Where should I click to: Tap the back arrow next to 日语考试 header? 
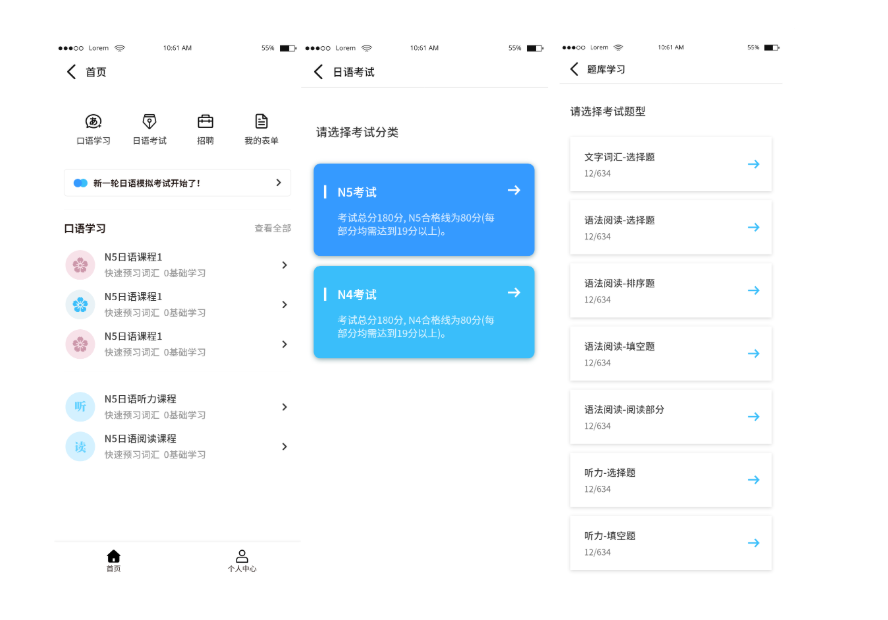(318, 72)
